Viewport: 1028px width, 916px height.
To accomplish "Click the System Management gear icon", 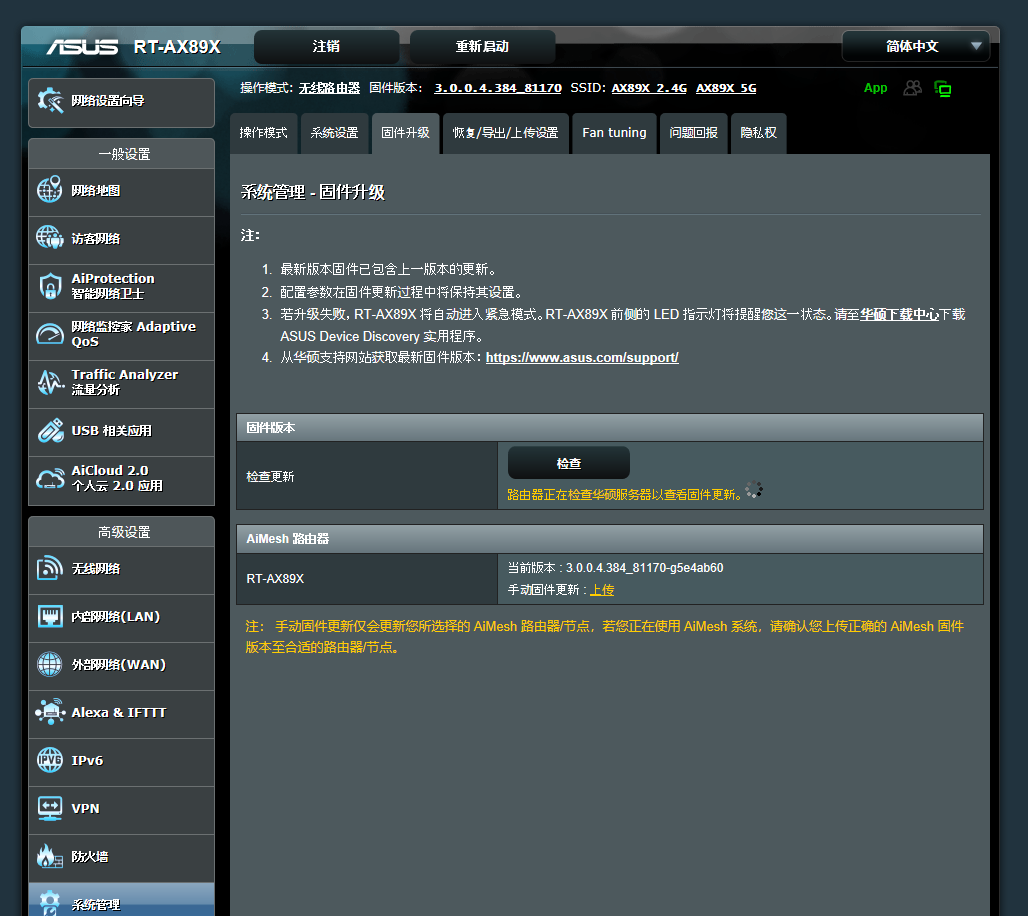I will pos(50,903).
